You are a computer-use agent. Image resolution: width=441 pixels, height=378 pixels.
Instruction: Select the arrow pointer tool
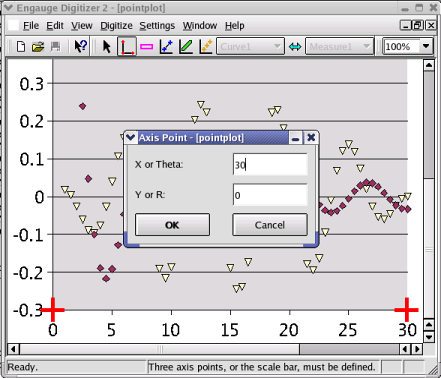pos(106,46)
